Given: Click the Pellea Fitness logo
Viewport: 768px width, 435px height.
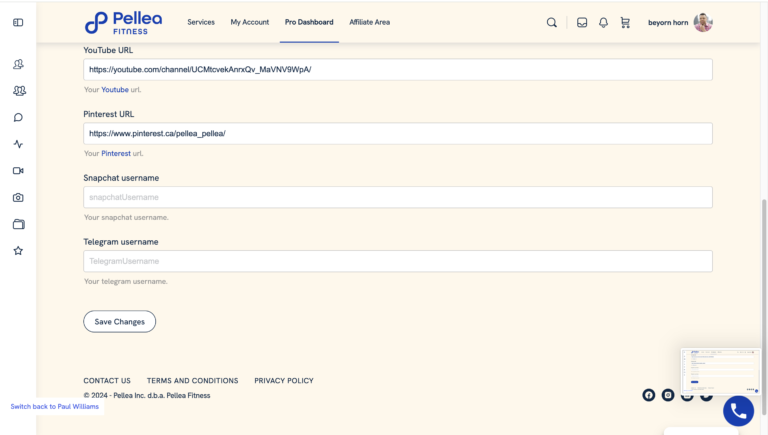Looking at the screenshot, I should pos(123,23).
